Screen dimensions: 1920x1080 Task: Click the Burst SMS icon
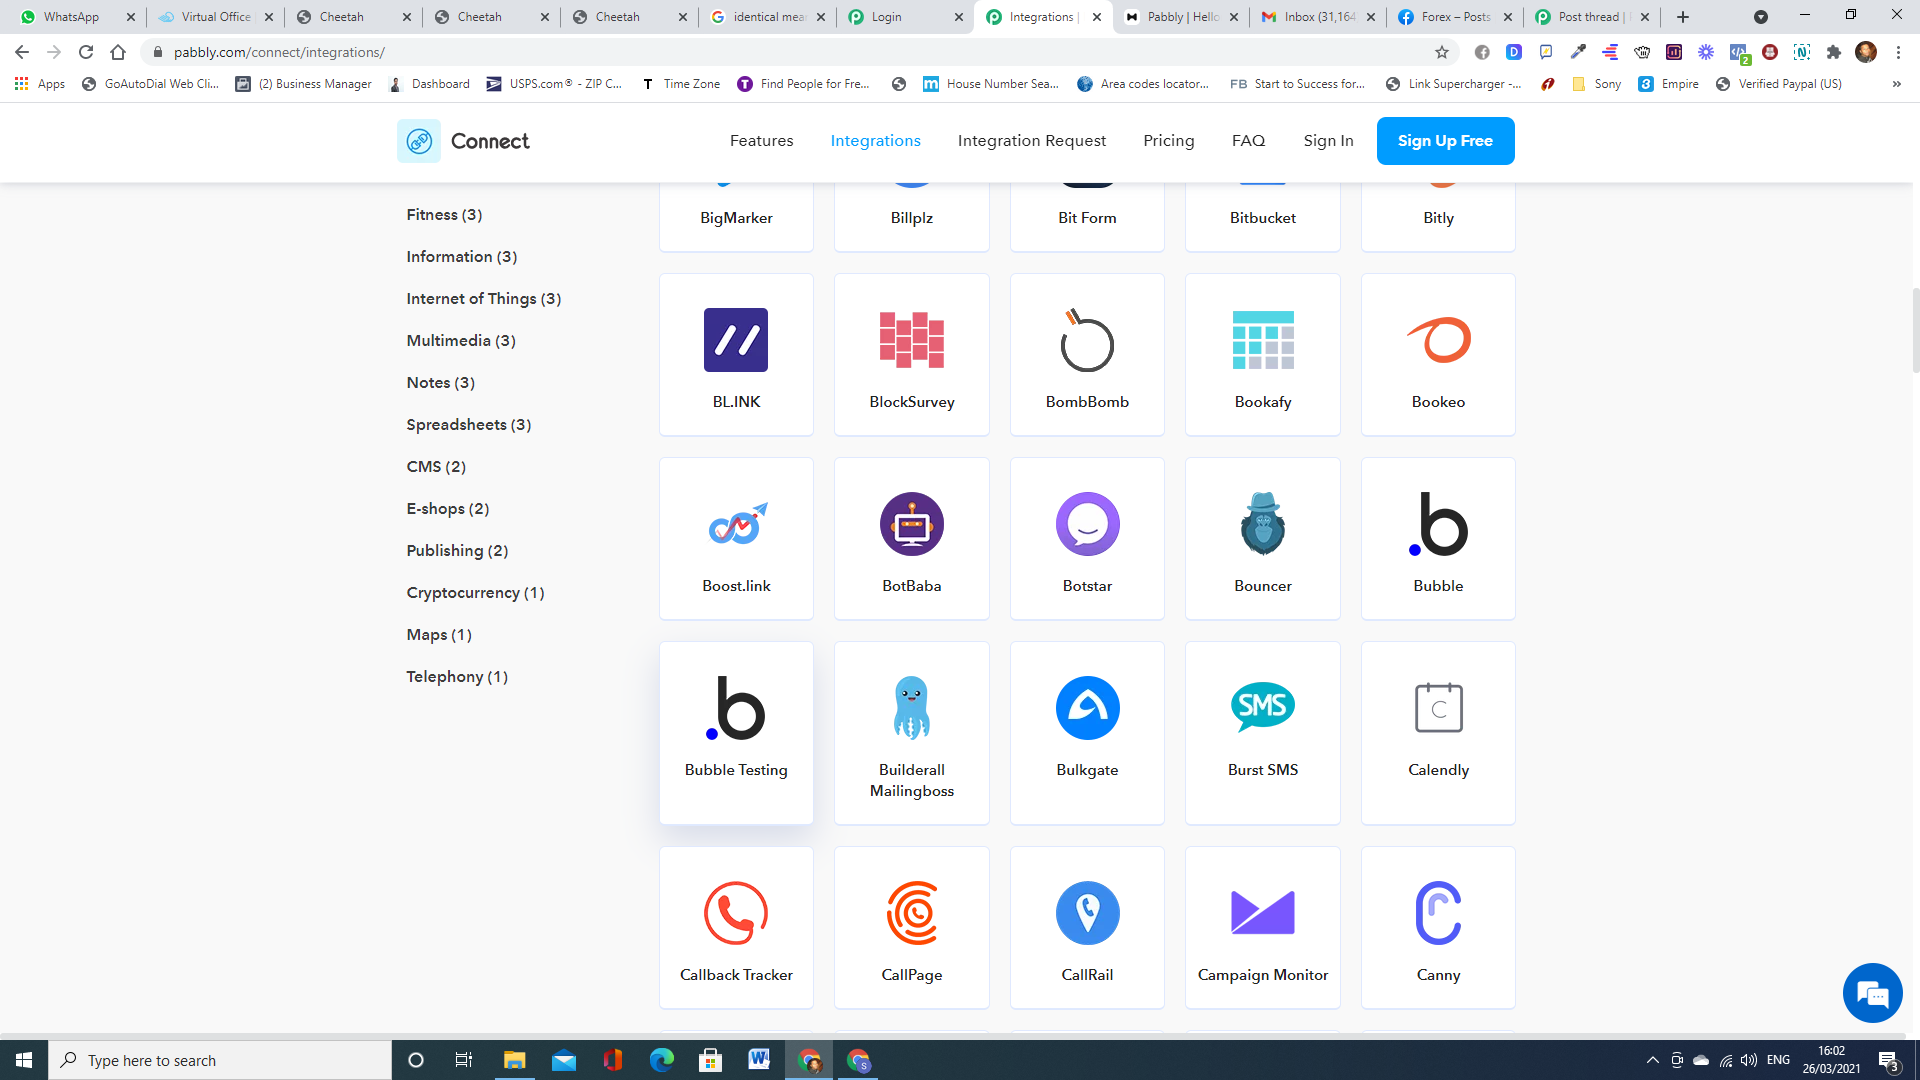(1262, 708)
